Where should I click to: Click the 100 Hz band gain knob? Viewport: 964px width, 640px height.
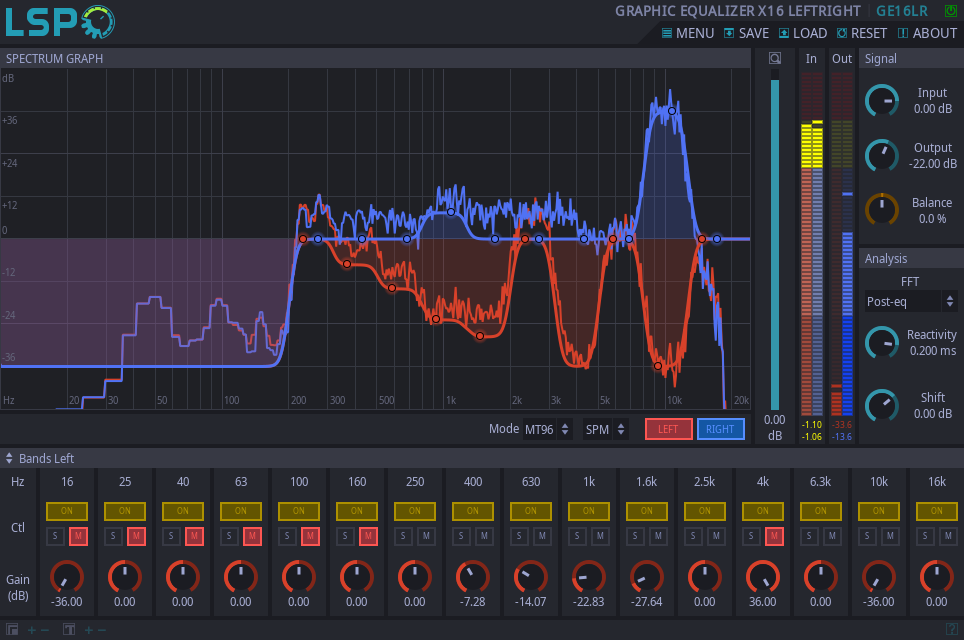299,577
